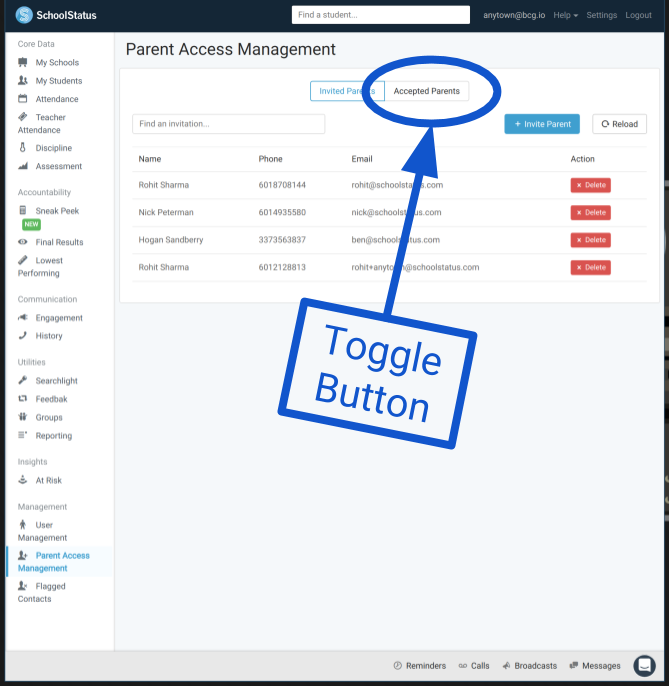Open Broadcasts in the bottom bar
Screen dimensions: 669x686
[529, 666]
